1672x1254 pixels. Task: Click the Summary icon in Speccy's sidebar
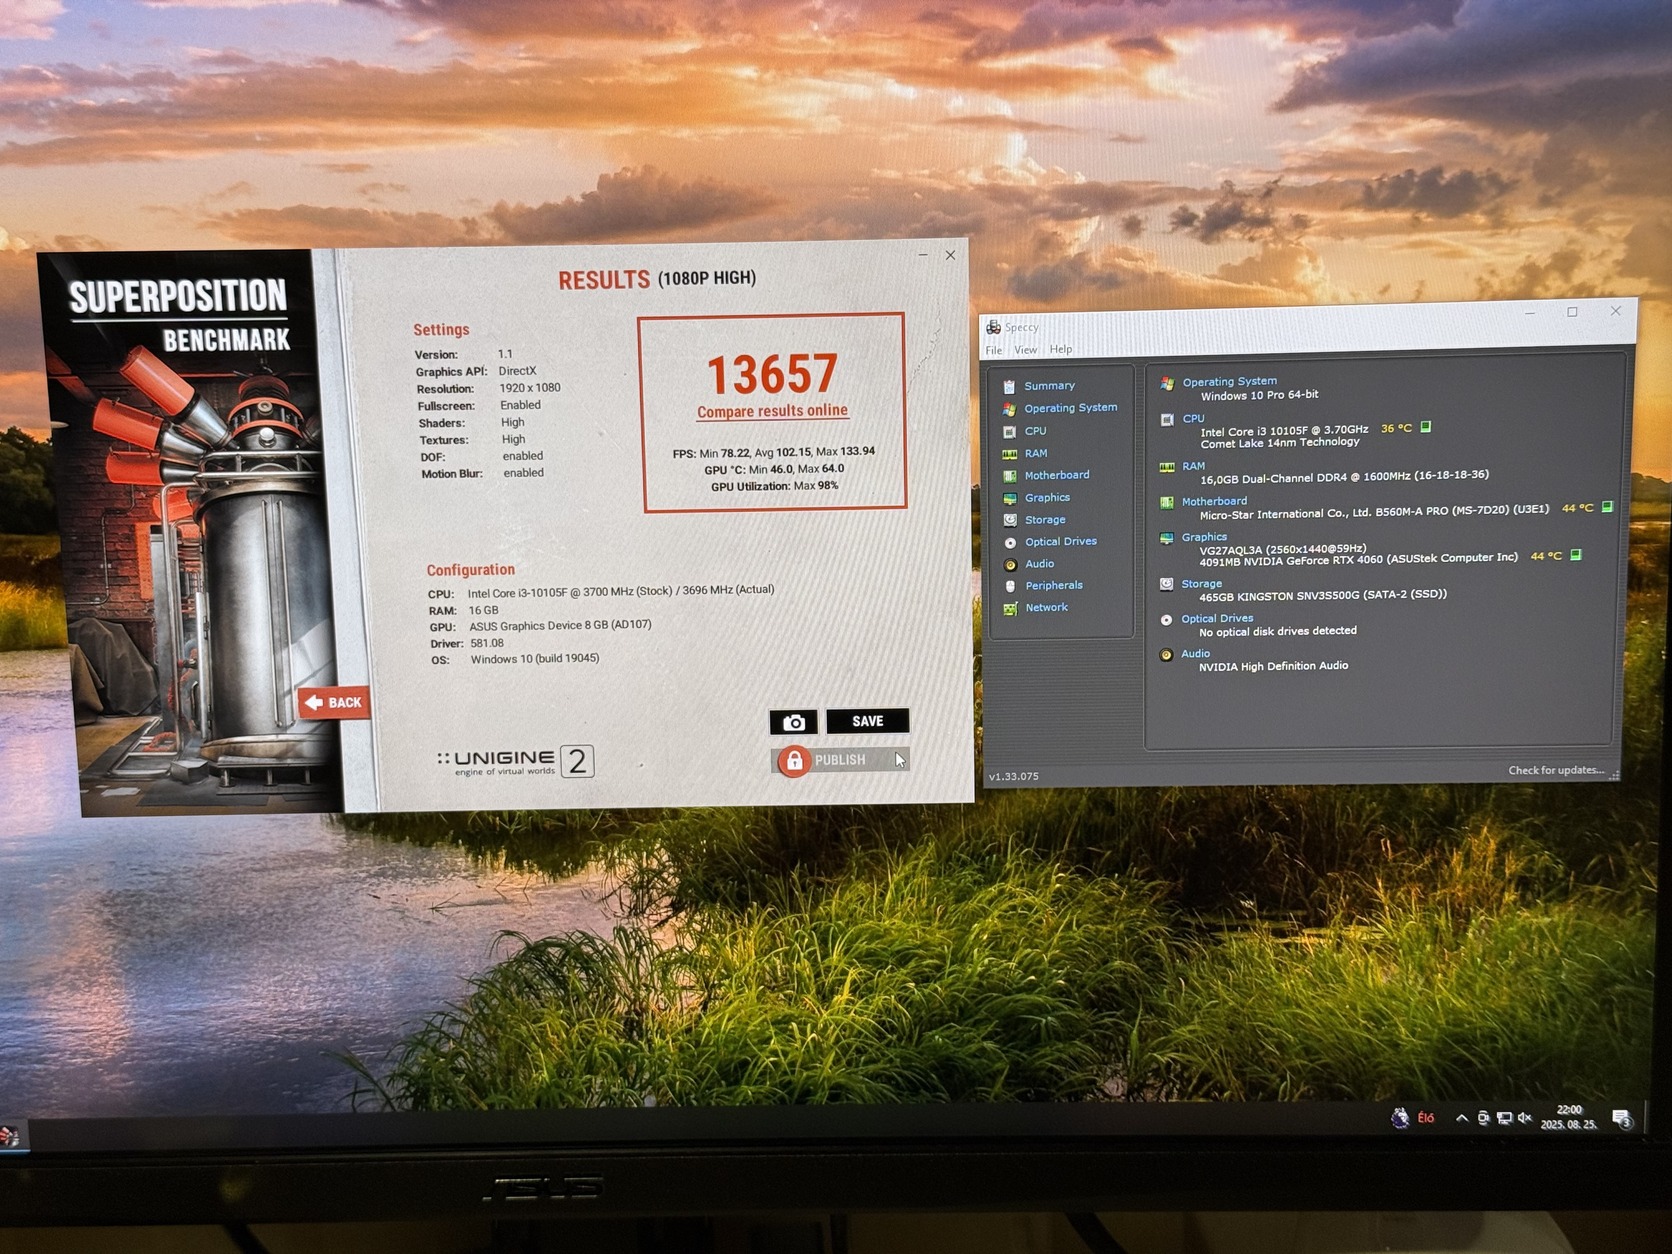1009,386
